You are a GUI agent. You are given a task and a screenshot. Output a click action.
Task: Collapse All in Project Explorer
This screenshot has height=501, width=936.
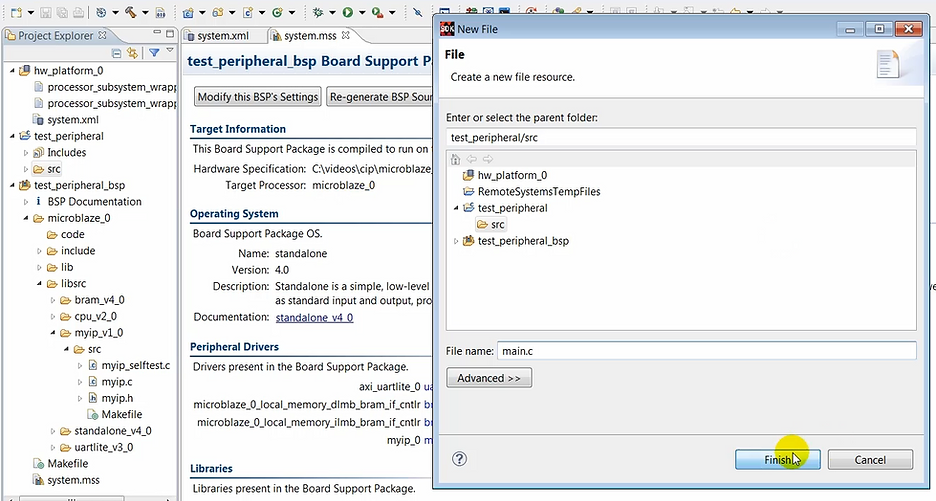[x=117, y=53]
